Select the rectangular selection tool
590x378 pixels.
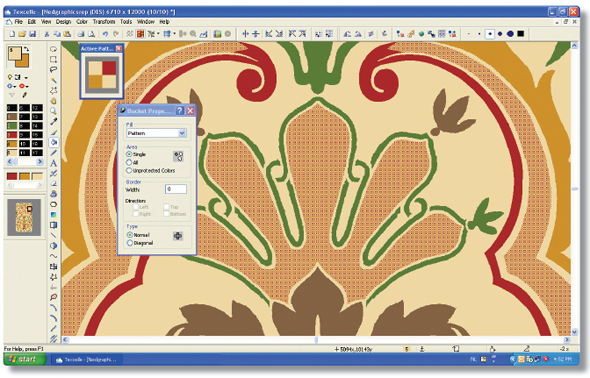click(53, 59)
